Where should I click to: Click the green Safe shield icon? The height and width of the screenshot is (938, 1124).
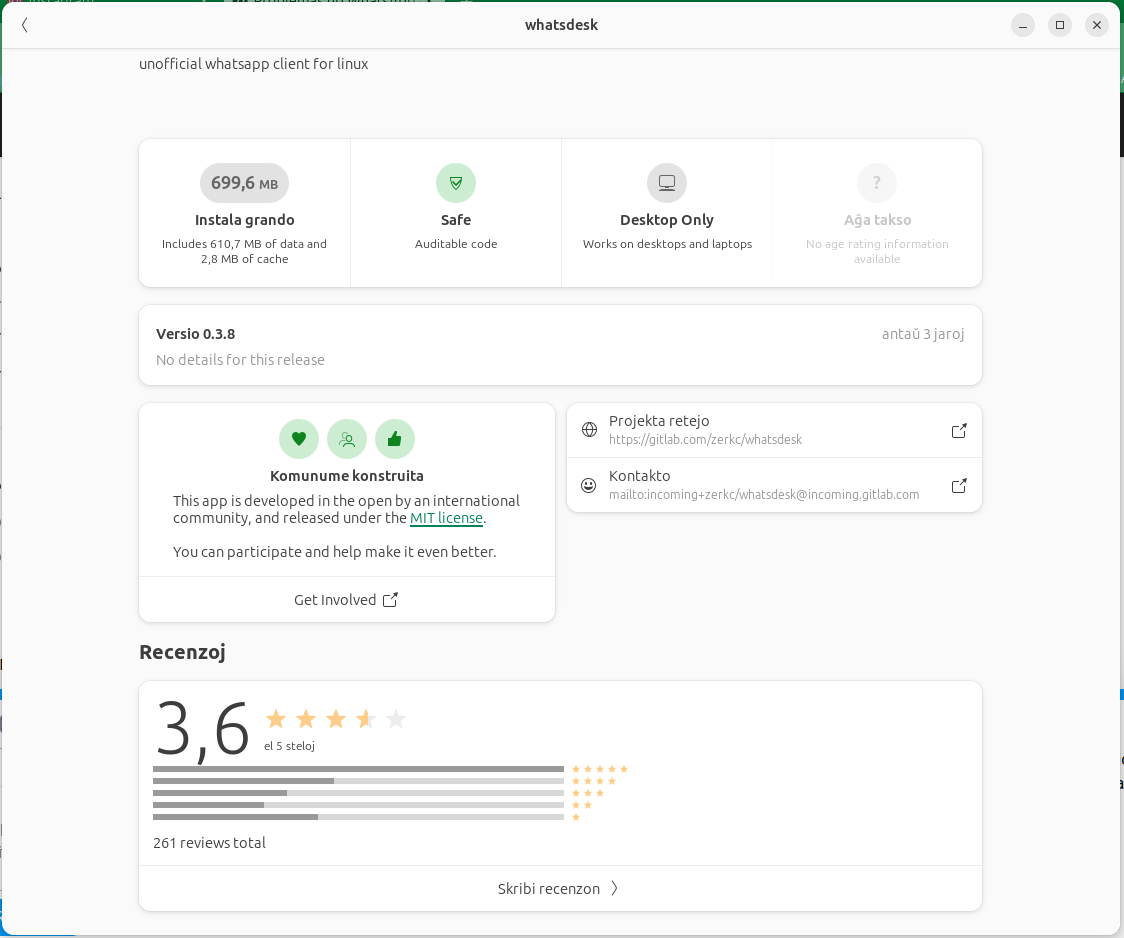coord(456,183)
